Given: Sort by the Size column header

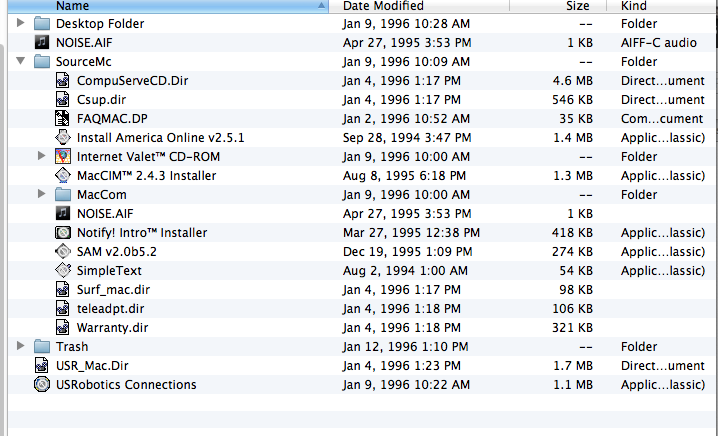Looking at the screenshot, I should 558,6.
